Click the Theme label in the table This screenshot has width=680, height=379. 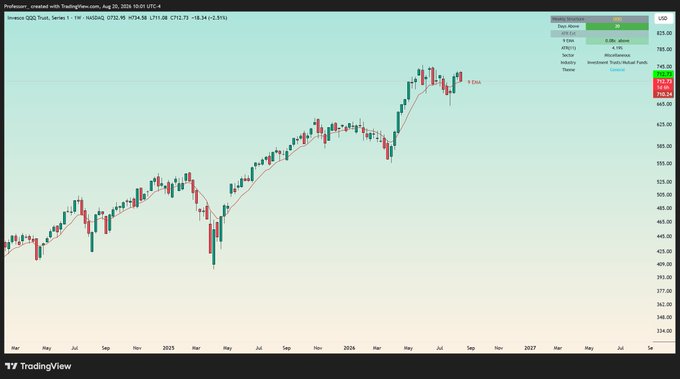[x=568, y=70]
